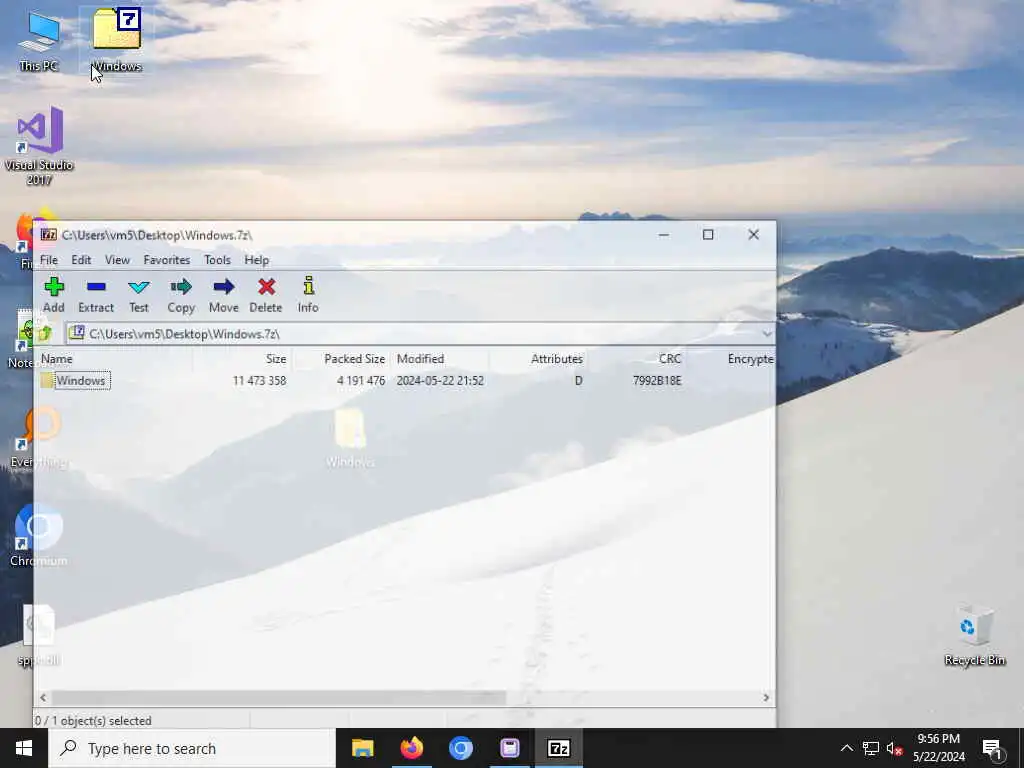This screenshot has width=1024, height=768.
Task: Open the View menu
Action: click(x=118, y=260)
